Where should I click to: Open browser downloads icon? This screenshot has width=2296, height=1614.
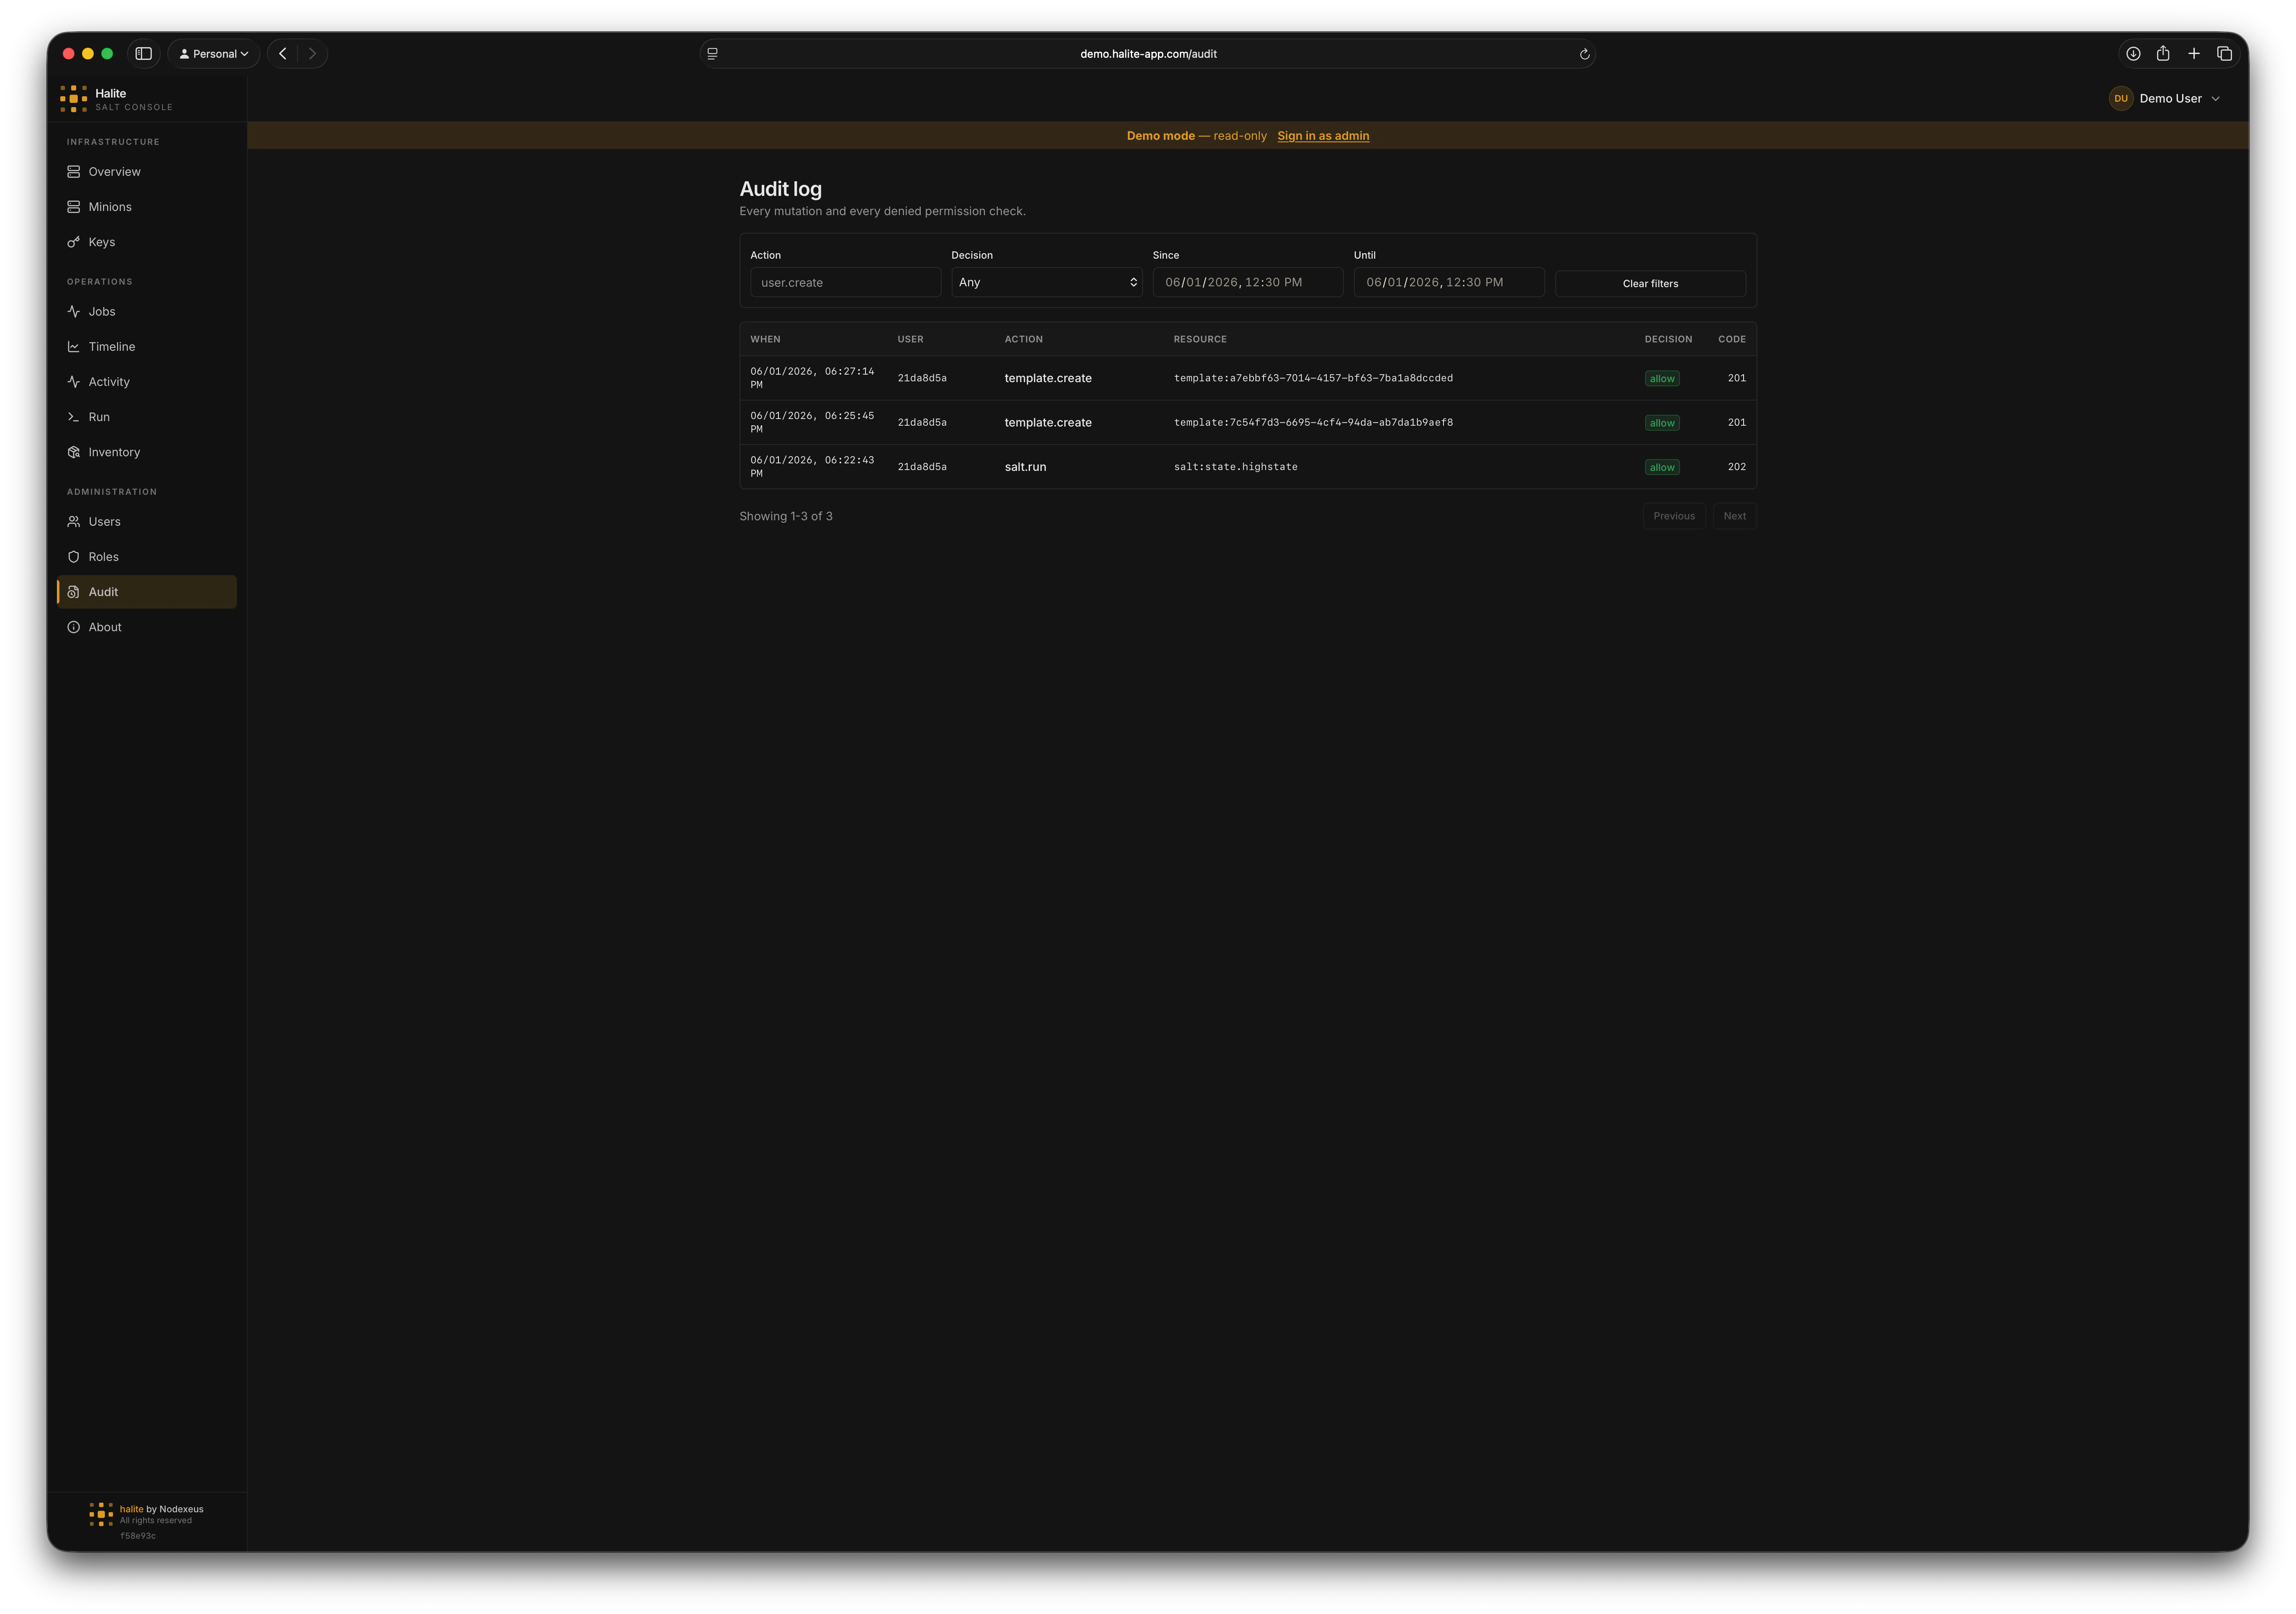click(x=2133, y=54)
